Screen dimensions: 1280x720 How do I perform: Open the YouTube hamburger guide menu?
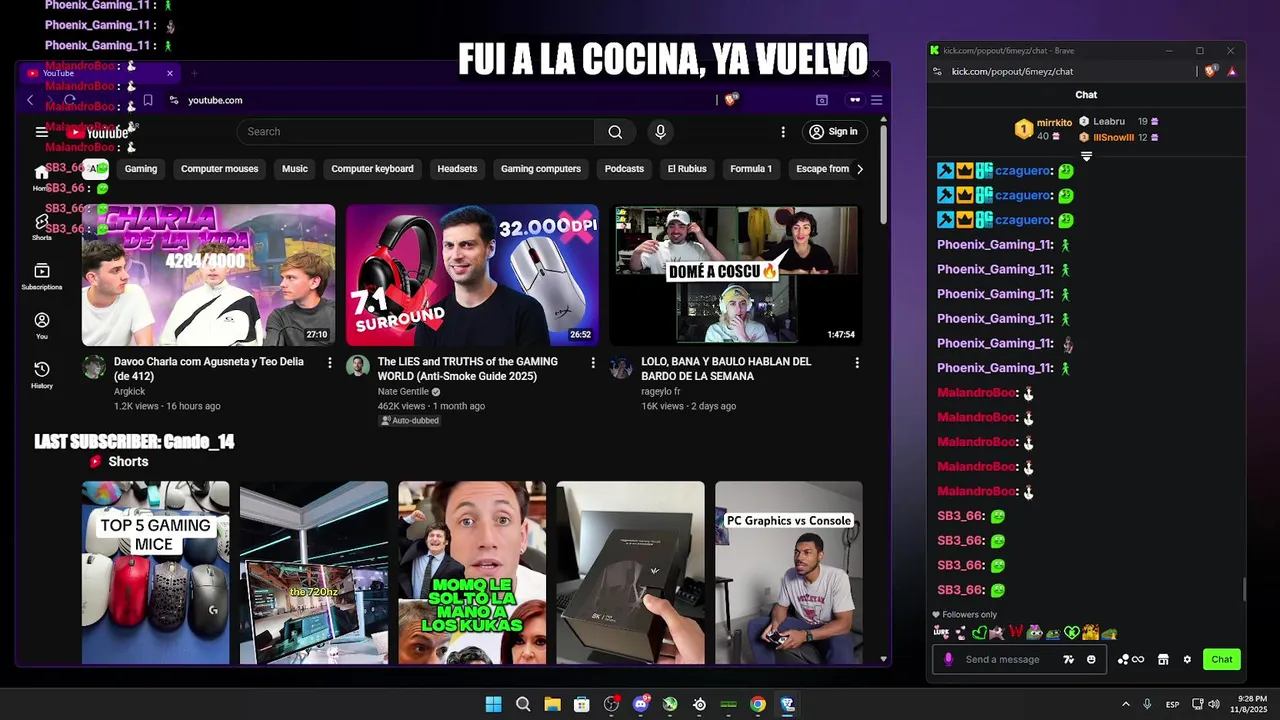pos(41,132)
